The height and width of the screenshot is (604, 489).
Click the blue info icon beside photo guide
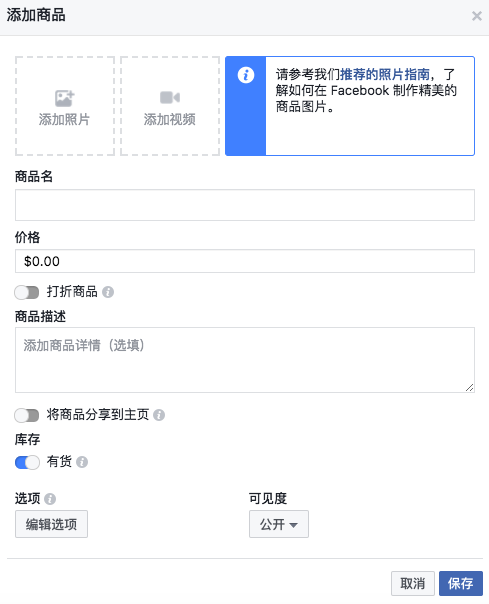point(246,75)
